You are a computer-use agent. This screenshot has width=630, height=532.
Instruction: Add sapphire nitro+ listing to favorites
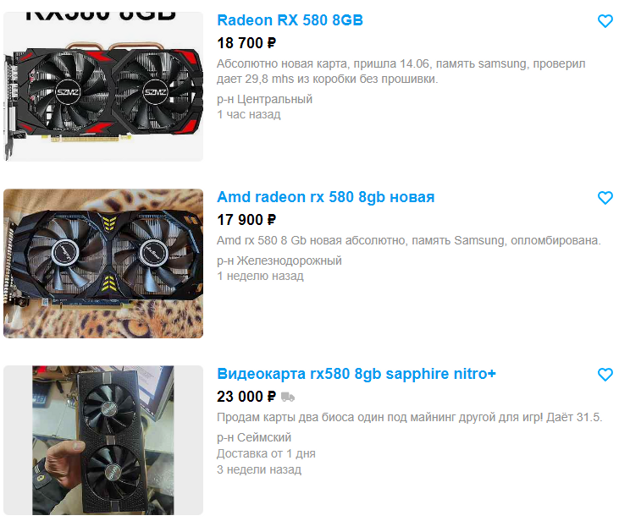pos(605,374)
